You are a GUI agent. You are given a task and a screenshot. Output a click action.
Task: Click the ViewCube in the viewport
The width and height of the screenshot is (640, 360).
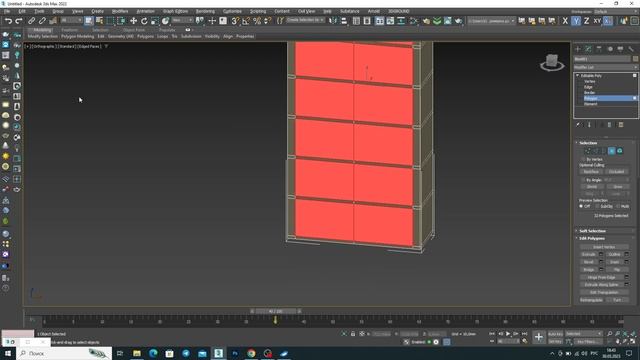click(x=552, y=62)
